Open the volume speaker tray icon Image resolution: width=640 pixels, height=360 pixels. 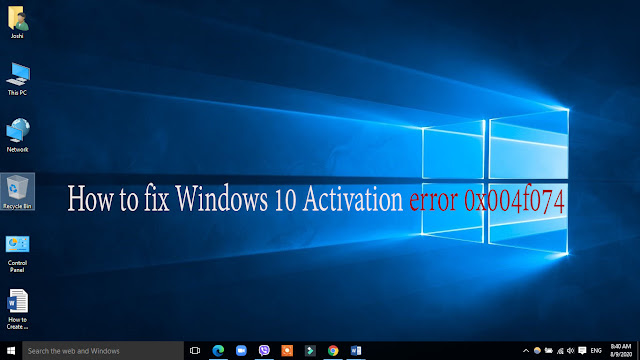tap(571, 351)
